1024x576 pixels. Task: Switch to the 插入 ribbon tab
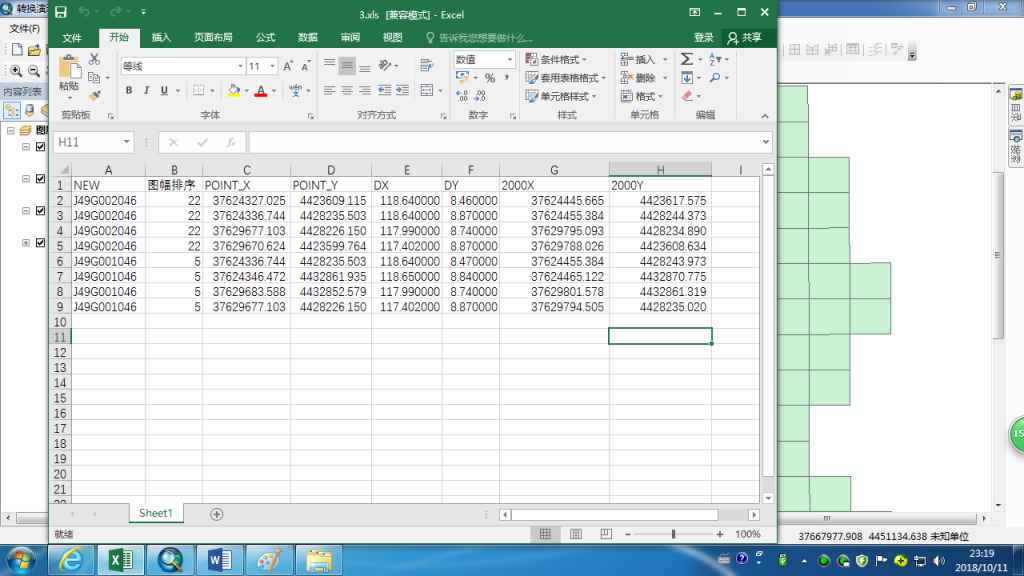[x=161, y=38]
